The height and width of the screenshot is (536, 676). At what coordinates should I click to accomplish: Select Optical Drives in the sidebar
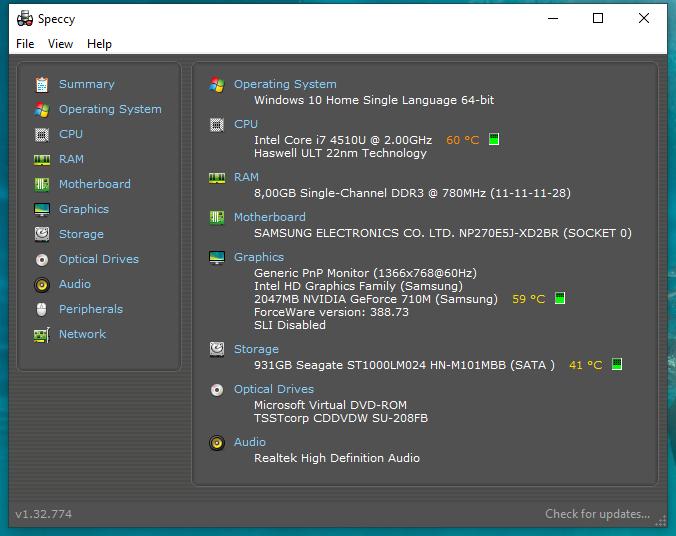99,259
